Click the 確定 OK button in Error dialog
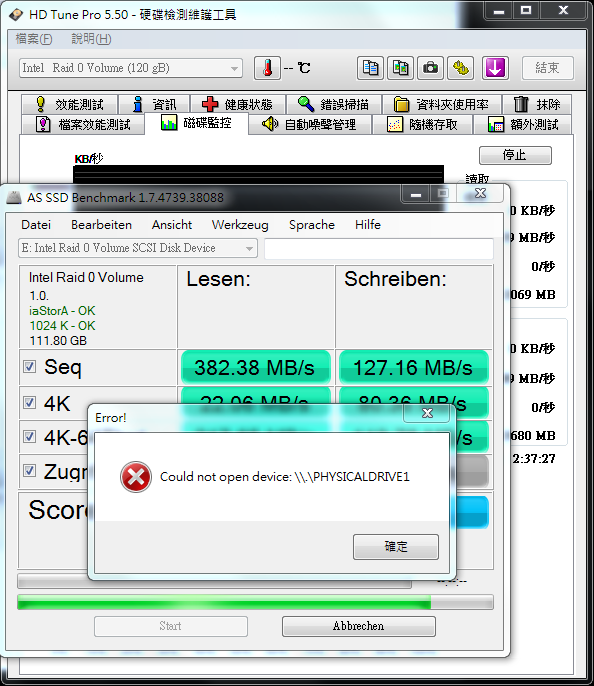The image size is (594, 686). point(396,547)
